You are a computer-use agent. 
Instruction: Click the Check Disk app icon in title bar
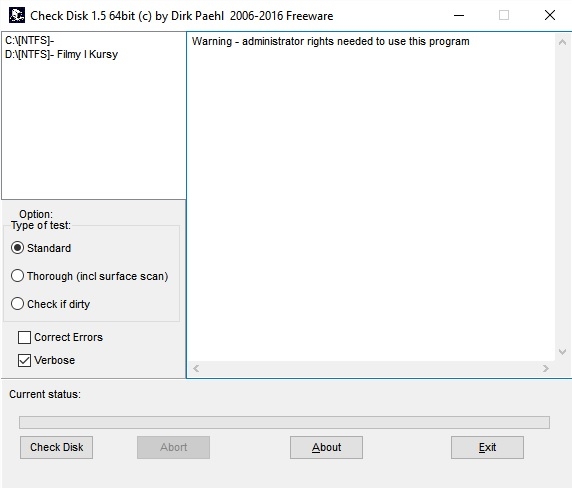click(x=16, y=15)
